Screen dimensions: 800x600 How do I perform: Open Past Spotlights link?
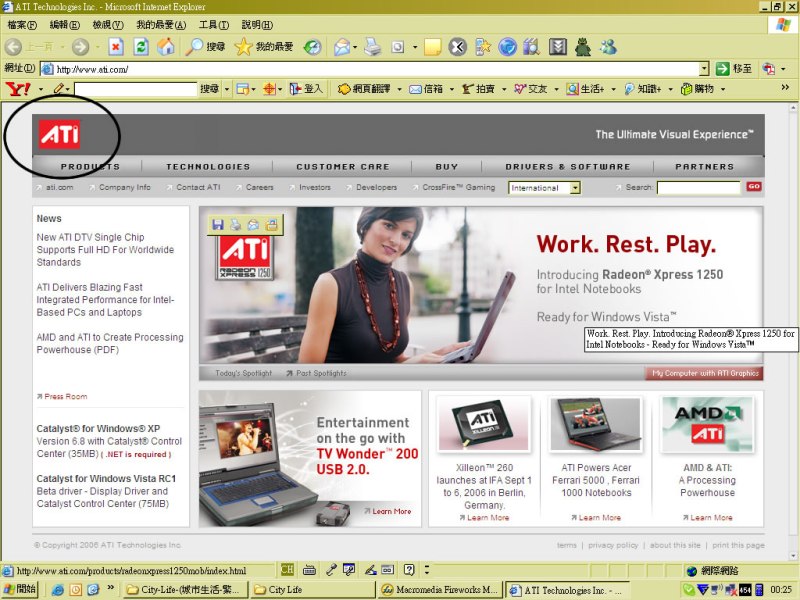click(x=321, y=373)
